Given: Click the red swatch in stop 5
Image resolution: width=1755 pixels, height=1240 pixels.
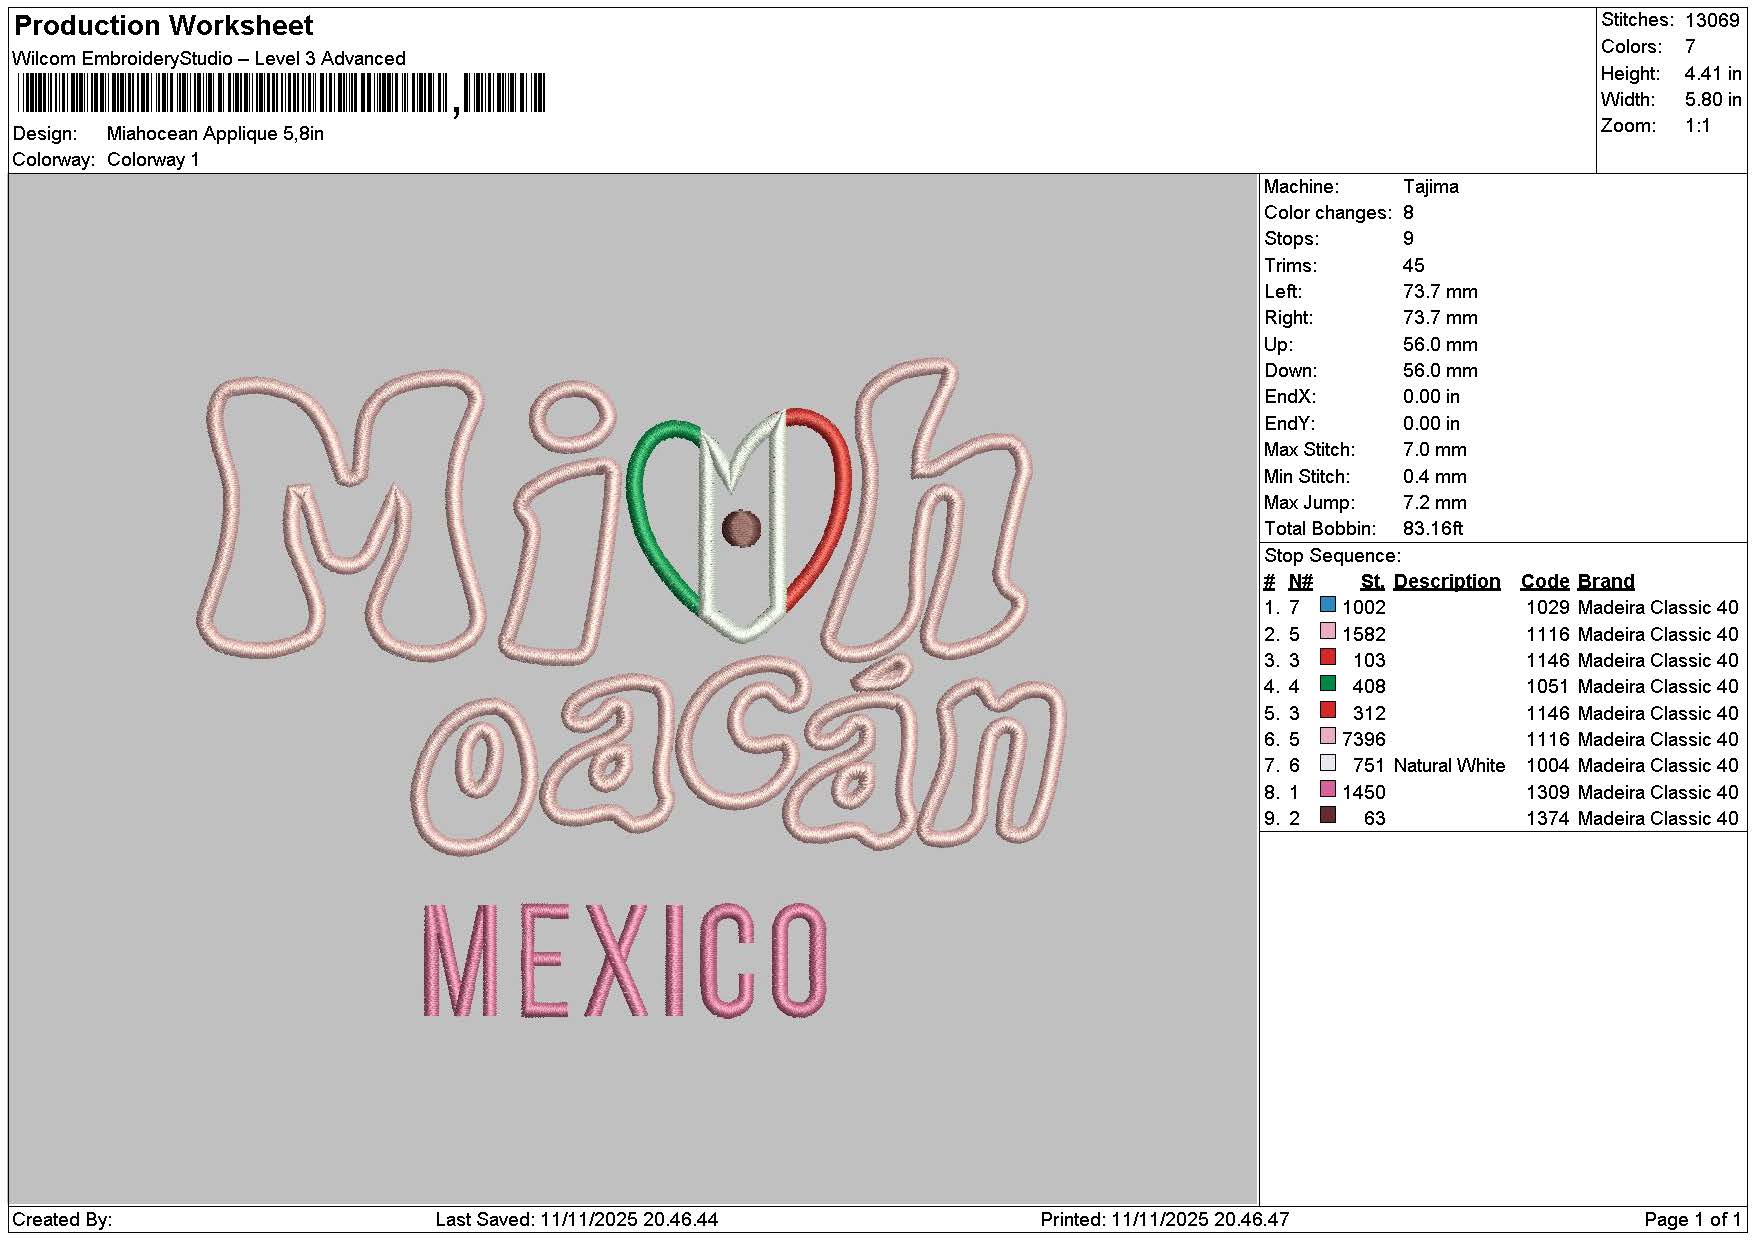Looking at the screenshot, I should [x=1328, y=711].
